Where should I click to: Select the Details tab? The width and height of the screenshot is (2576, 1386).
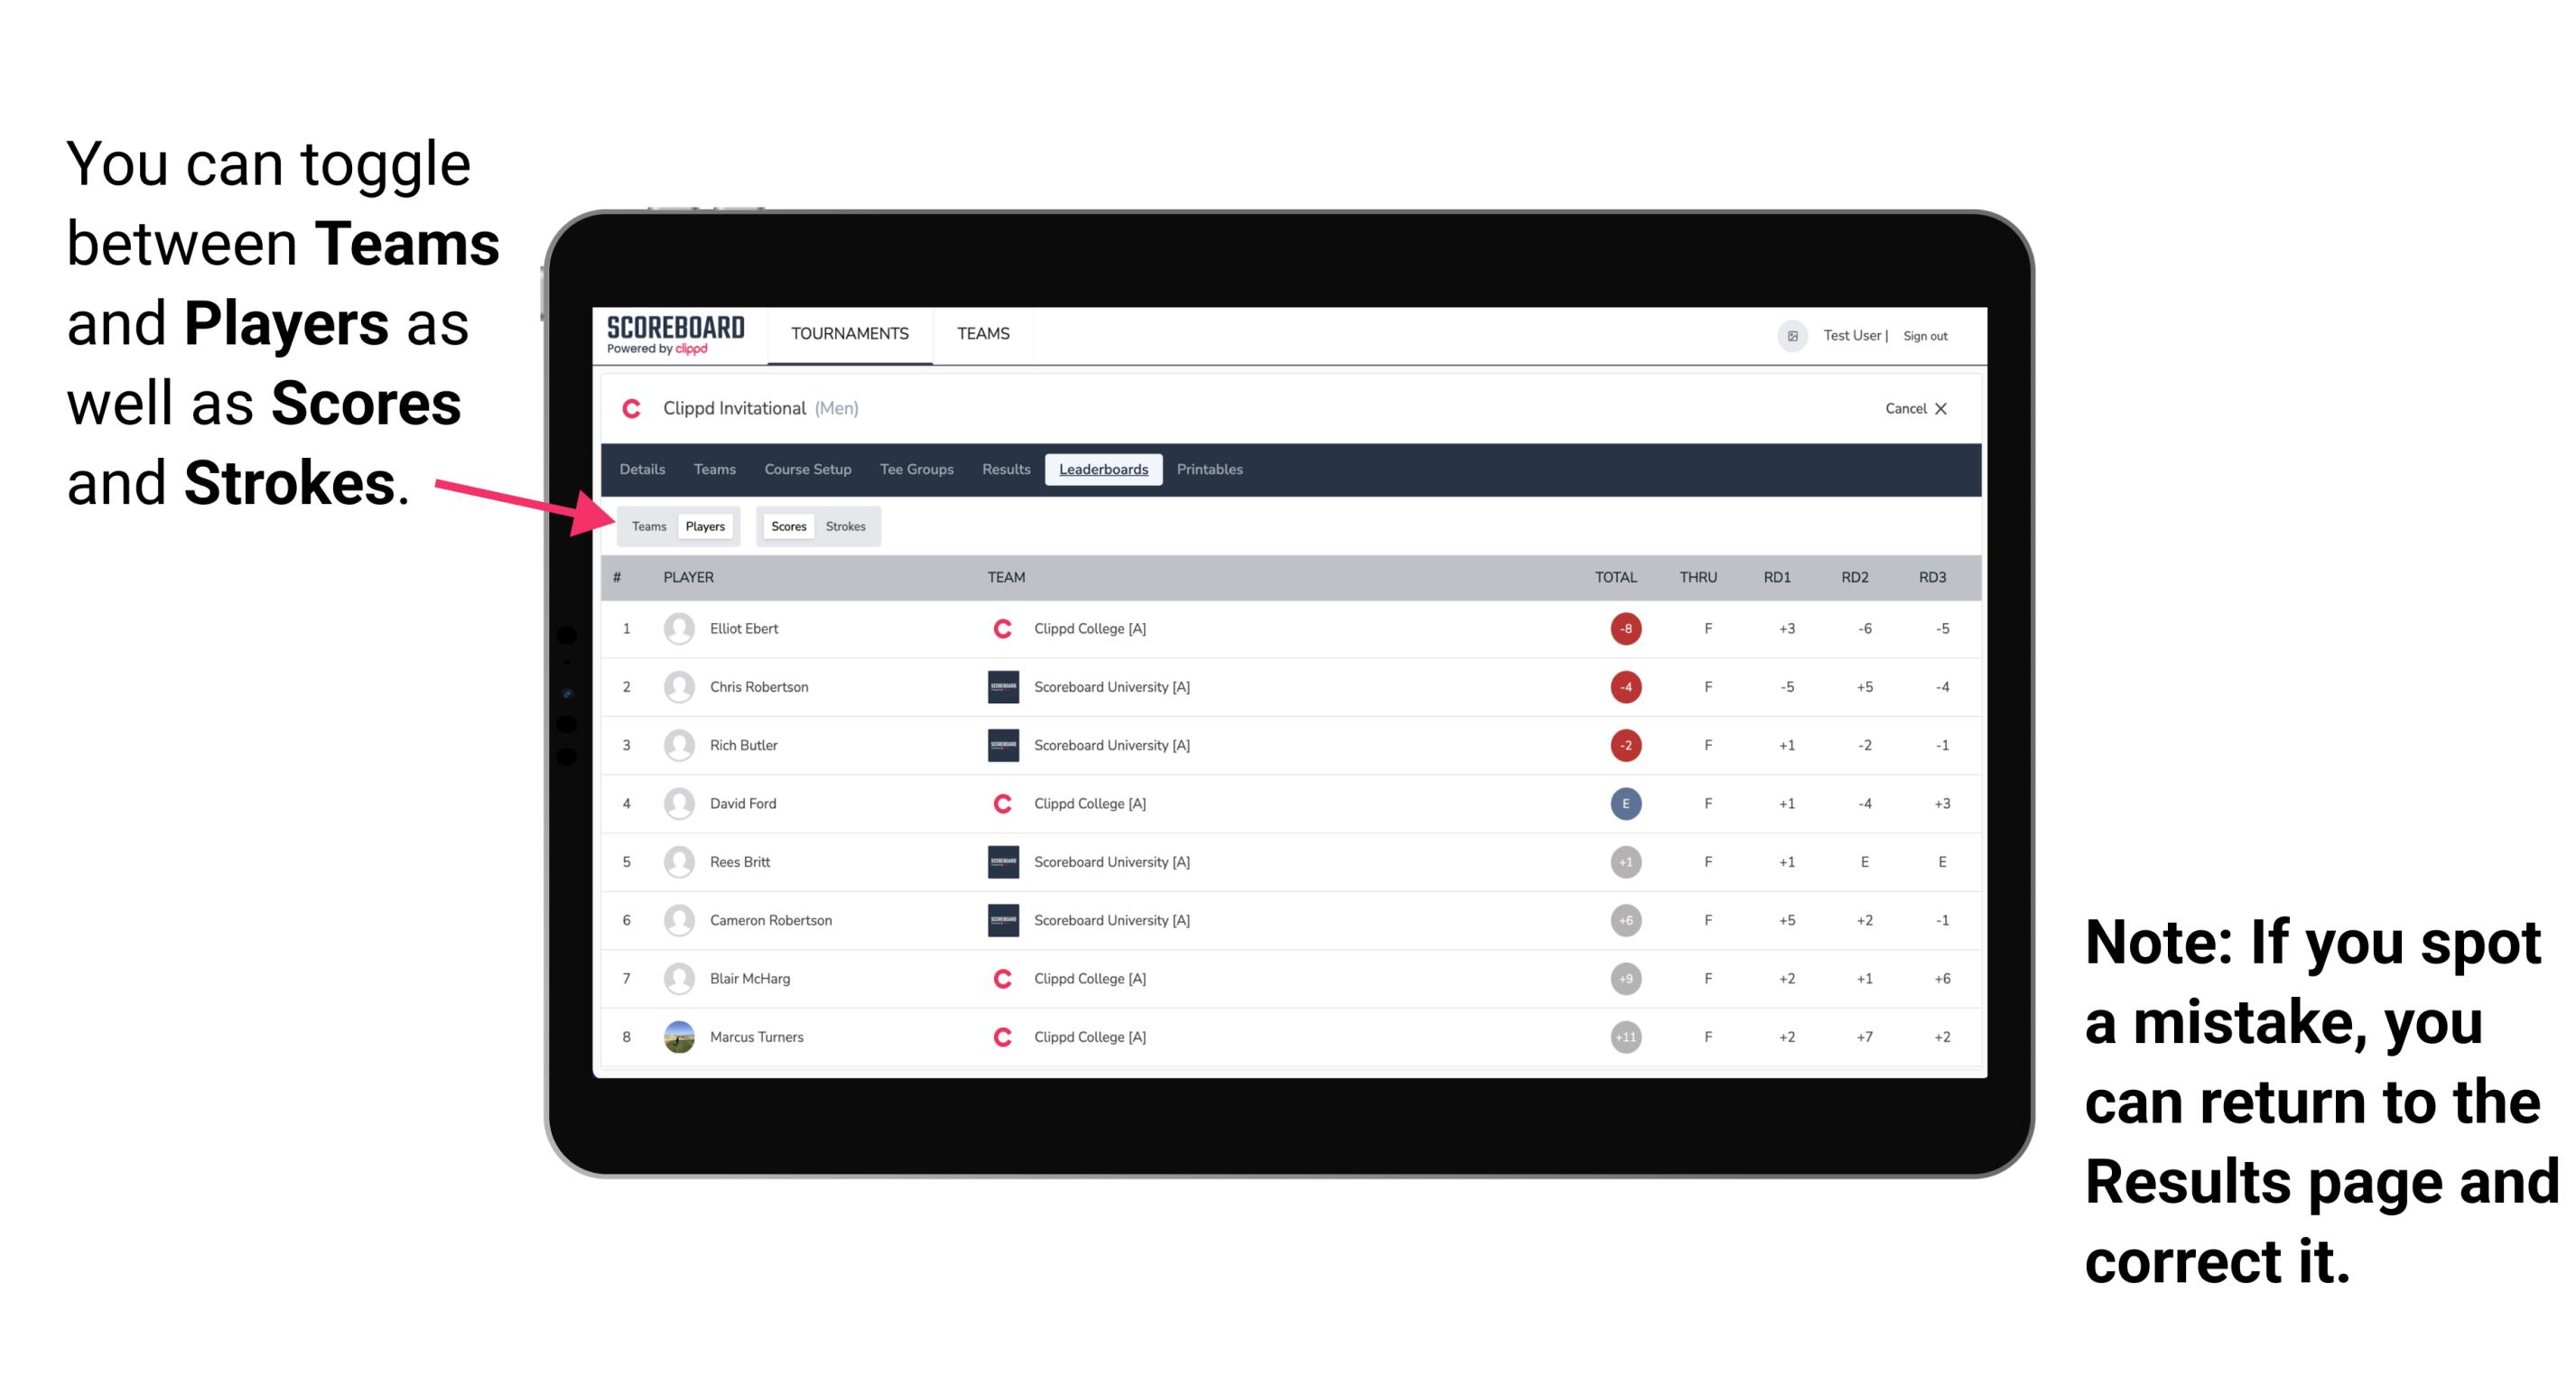(x=643, y=470)
